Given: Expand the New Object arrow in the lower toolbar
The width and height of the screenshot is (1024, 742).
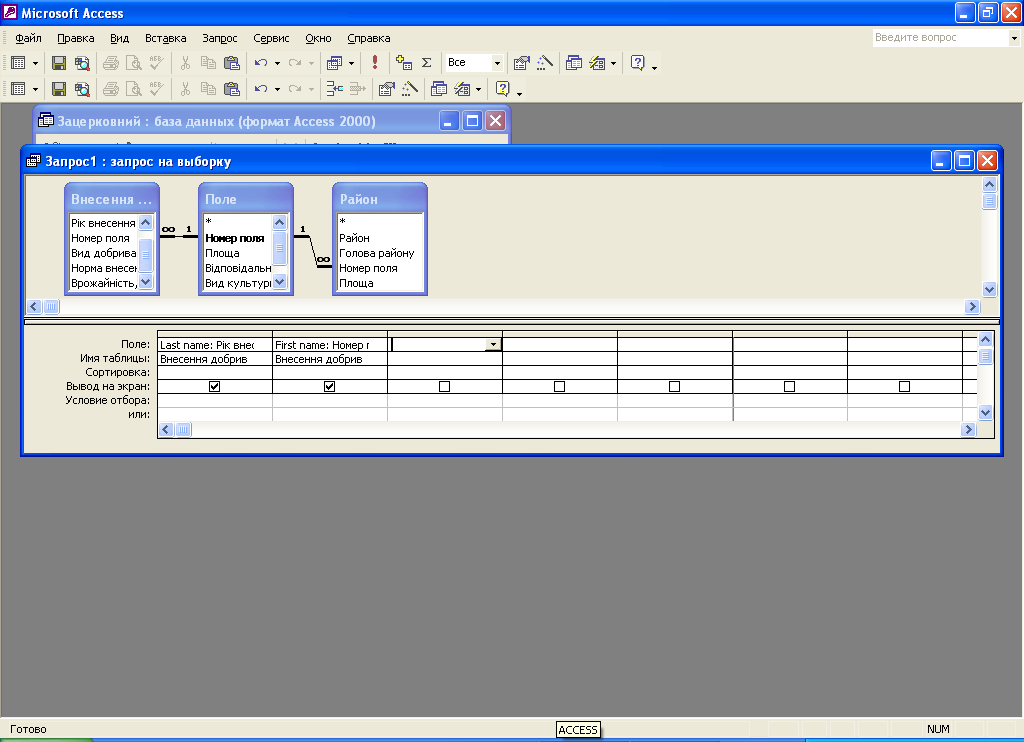Looking at the screenshot, I should [x=479, y=89].
